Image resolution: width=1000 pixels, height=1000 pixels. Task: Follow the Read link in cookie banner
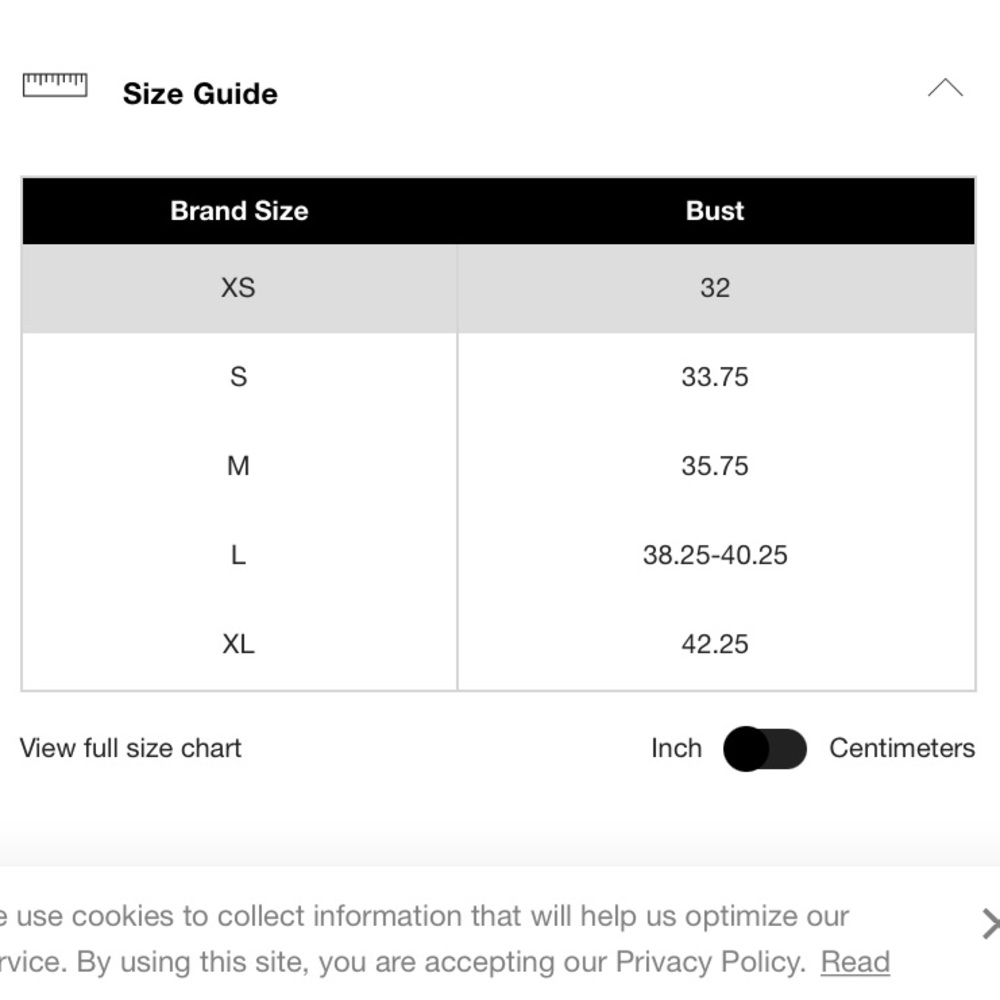[x=855, y=962]
